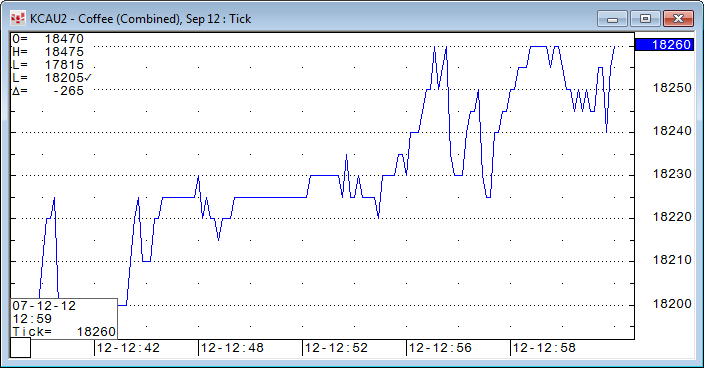Click the 12-12:58 time axis marker
The width and height of the screenshot is (704, 368).
coord(544,348)
